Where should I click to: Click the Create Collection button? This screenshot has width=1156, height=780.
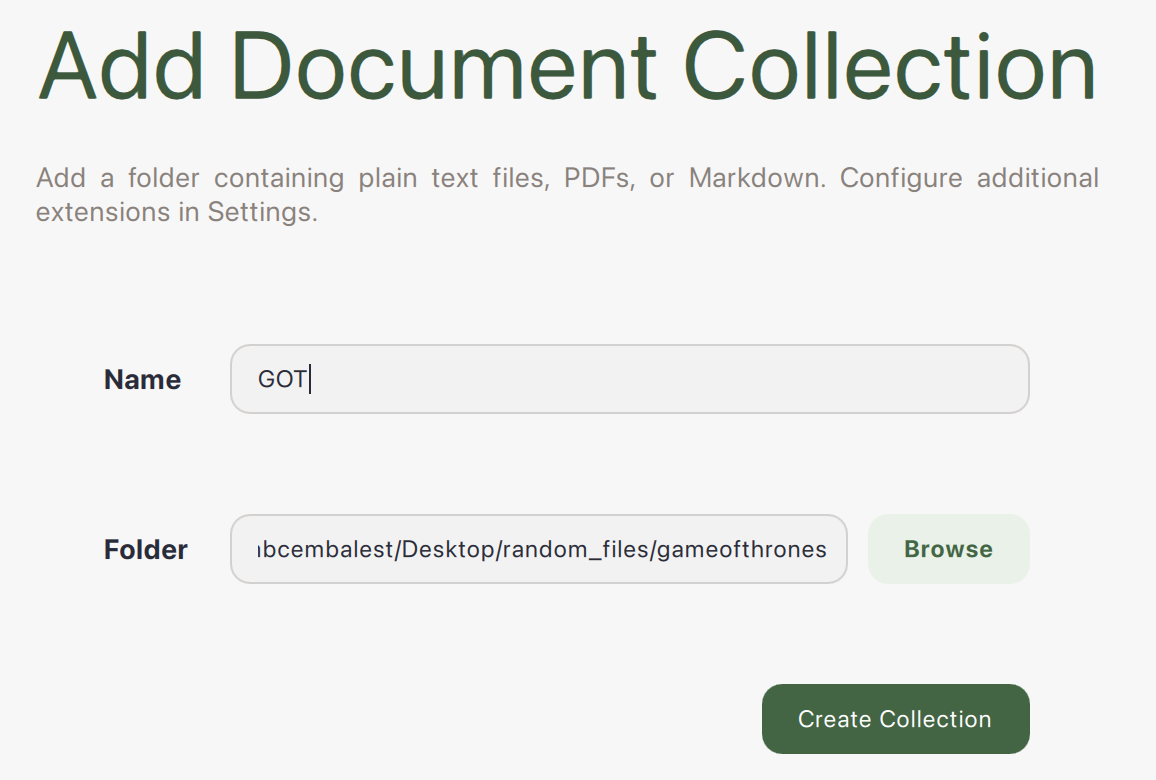pos(896,719)
